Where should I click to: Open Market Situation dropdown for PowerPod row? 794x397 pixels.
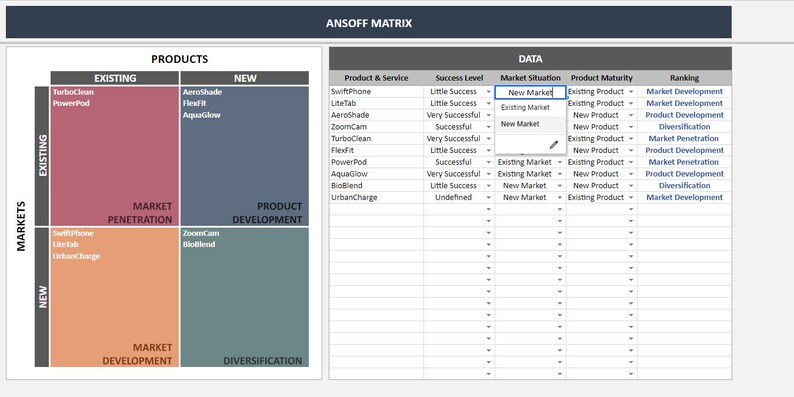[x=560, y=163]
